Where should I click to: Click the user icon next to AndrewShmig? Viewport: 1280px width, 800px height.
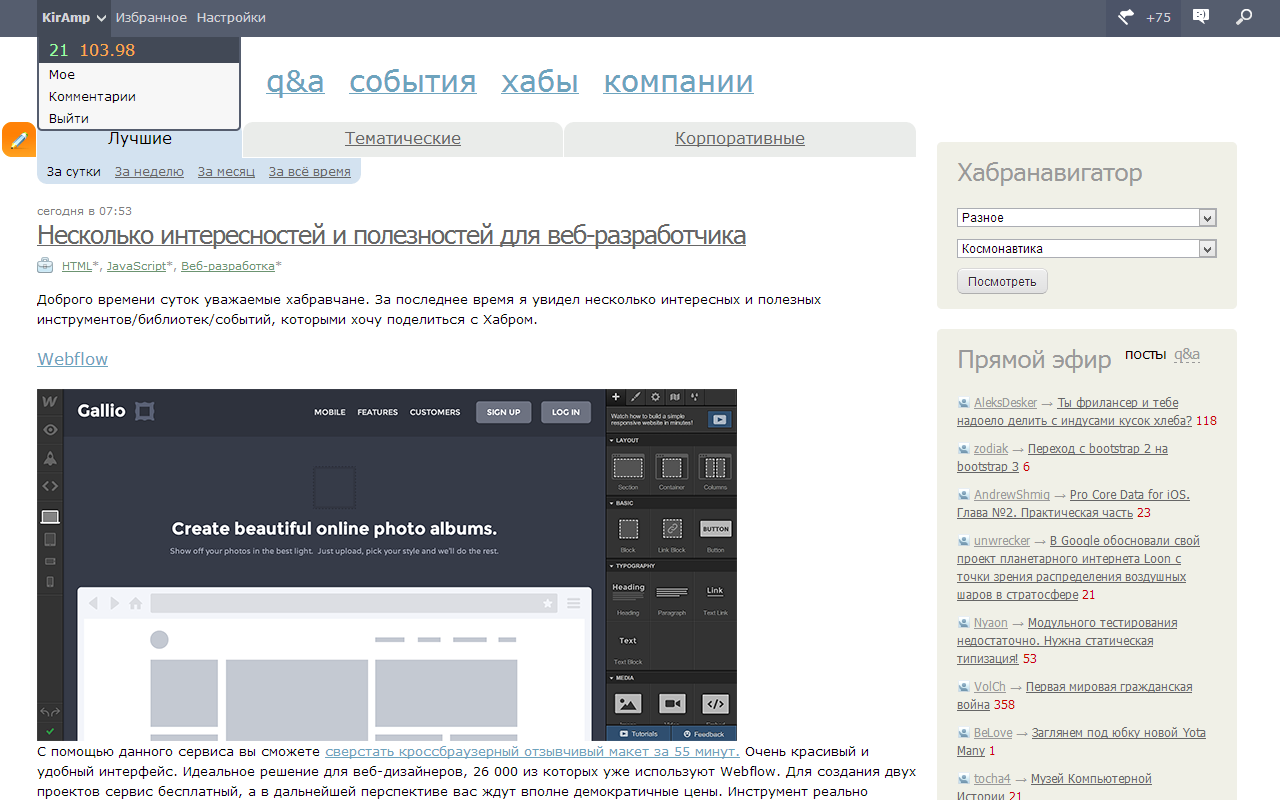click(964, 495)
